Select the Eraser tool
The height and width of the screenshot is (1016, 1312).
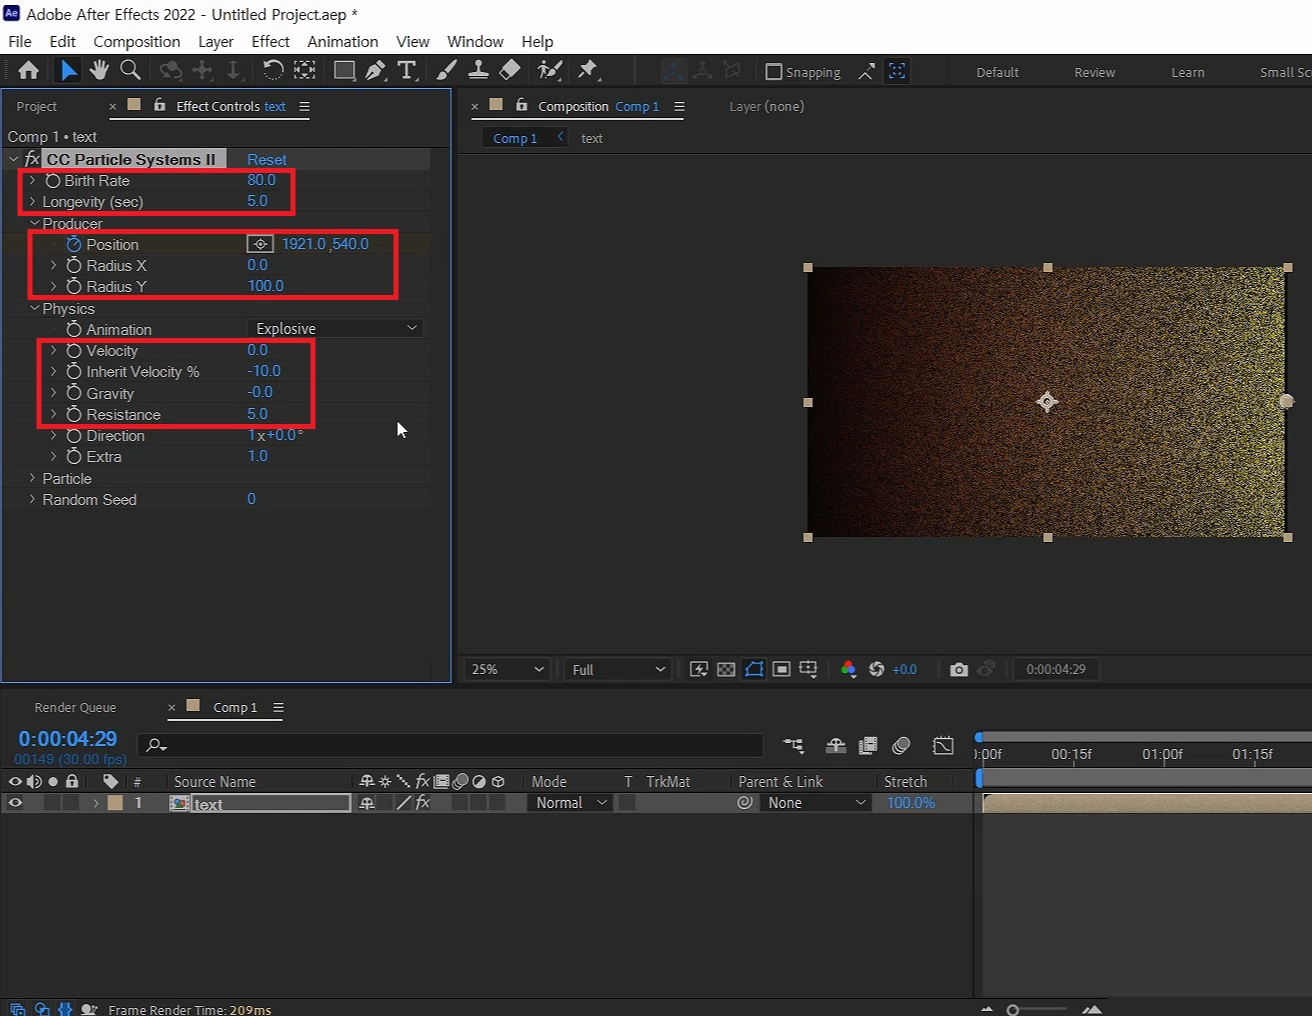[510, 70]
